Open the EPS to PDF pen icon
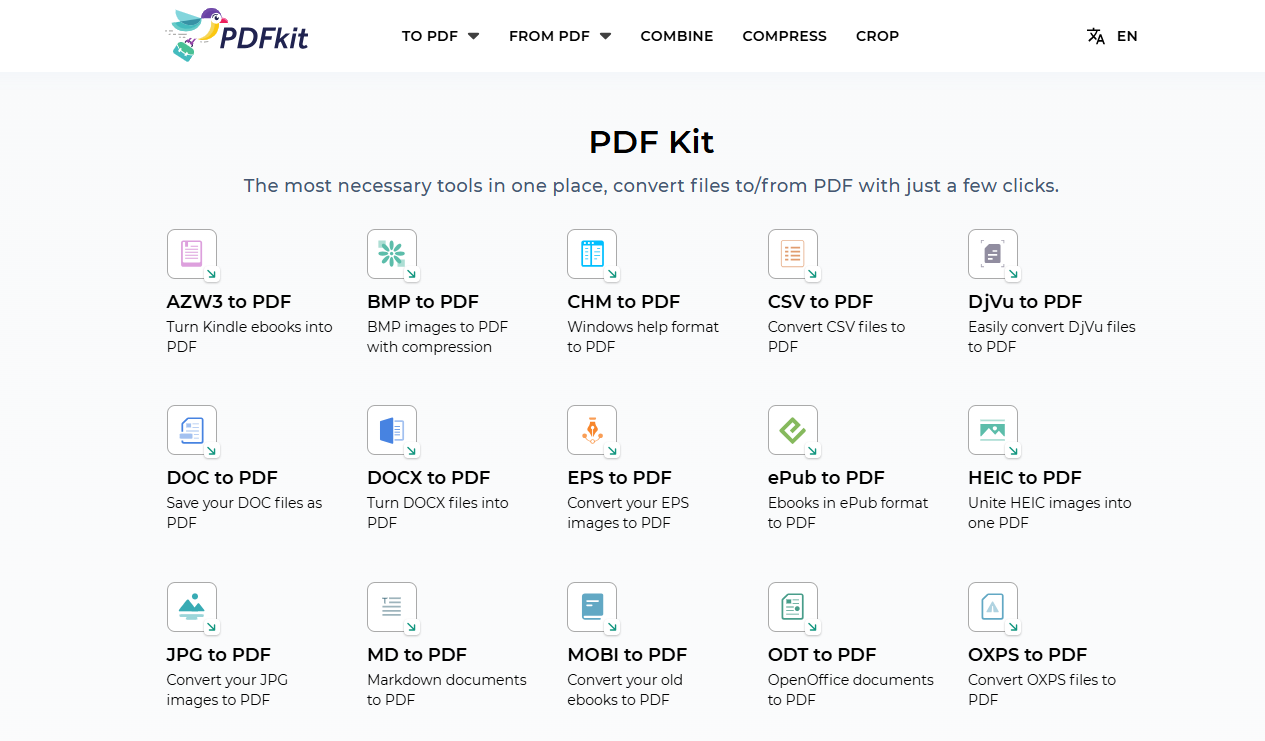Viewport: 1265px width, 741px height. pos(592,430)
